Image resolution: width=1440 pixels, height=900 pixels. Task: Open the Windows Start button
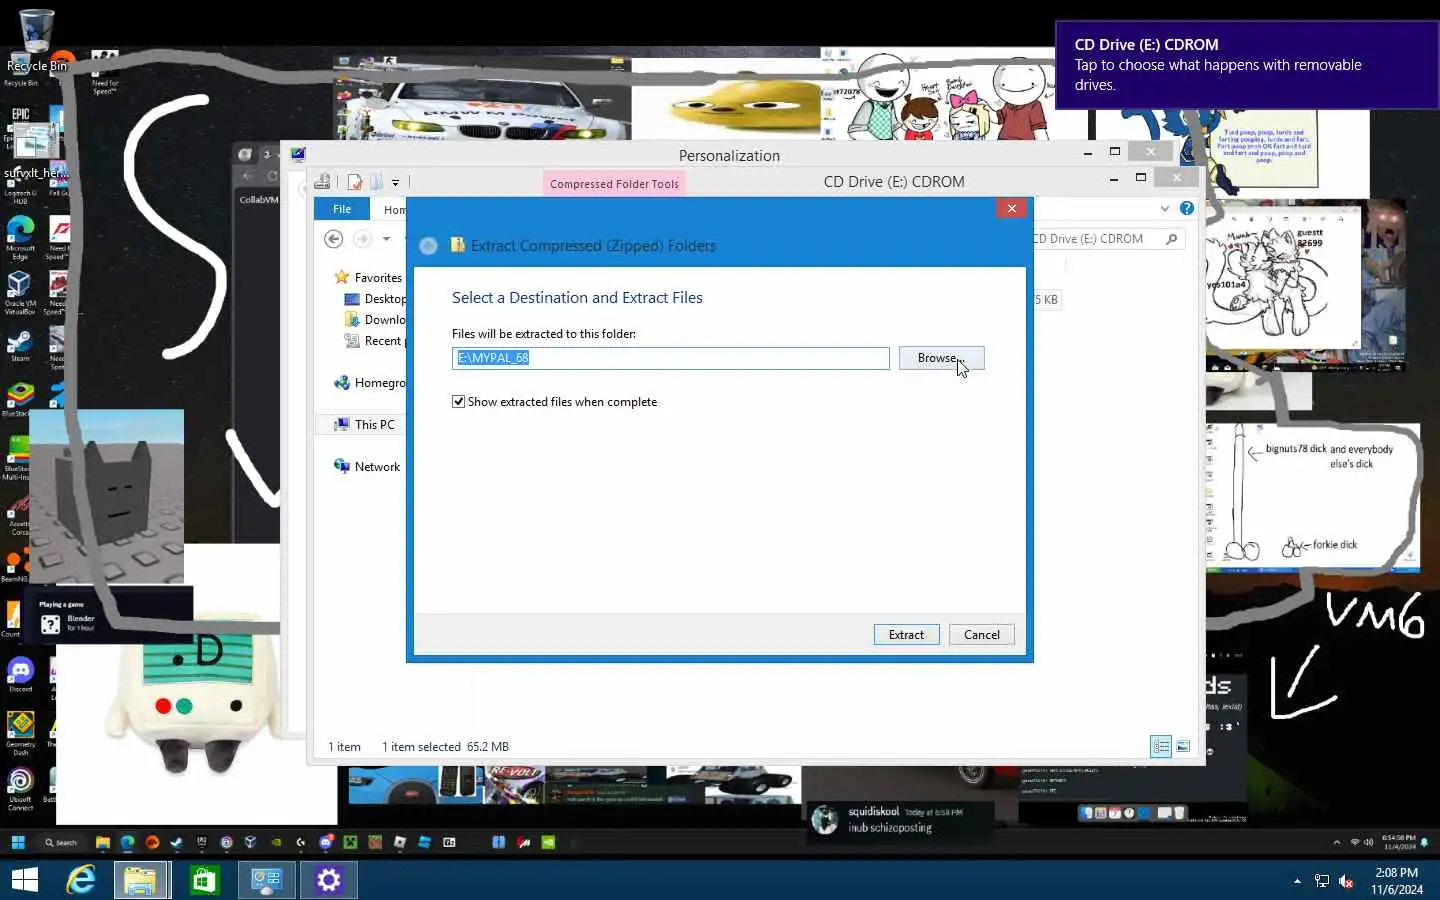coord(25,880)
